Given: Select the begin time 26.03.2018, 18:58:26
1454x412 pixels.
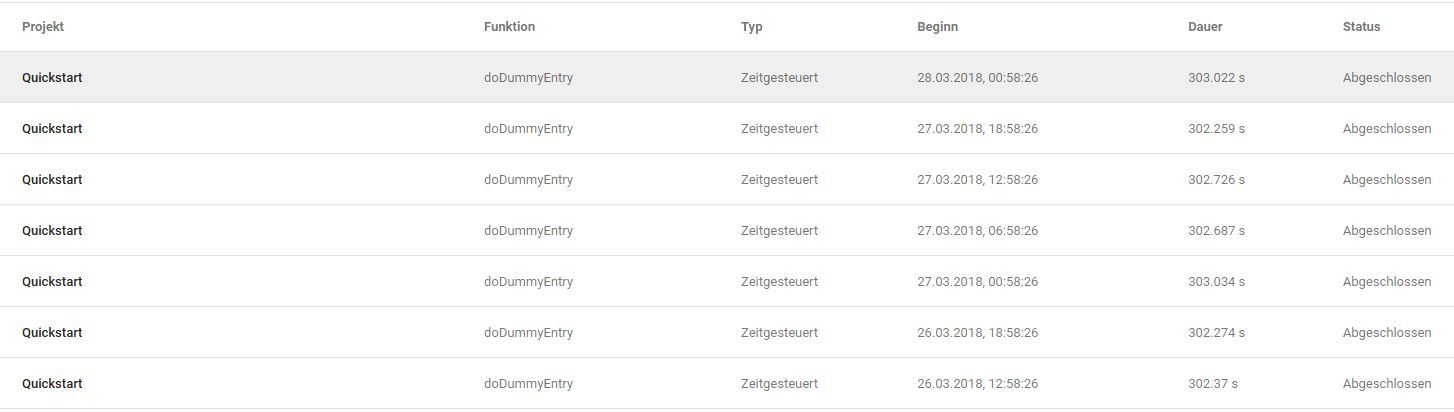Looking at the screenshot, I should 977,333.
